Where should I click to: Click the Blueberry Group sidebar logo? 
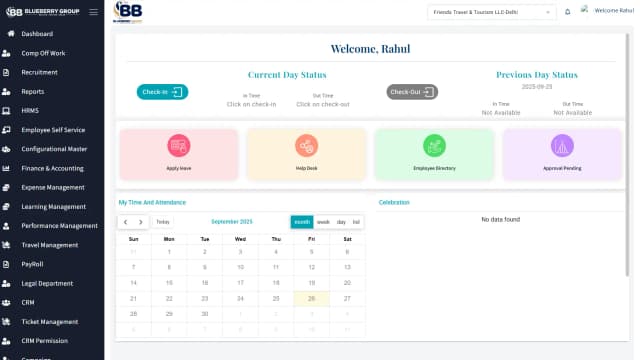[42, 11]
